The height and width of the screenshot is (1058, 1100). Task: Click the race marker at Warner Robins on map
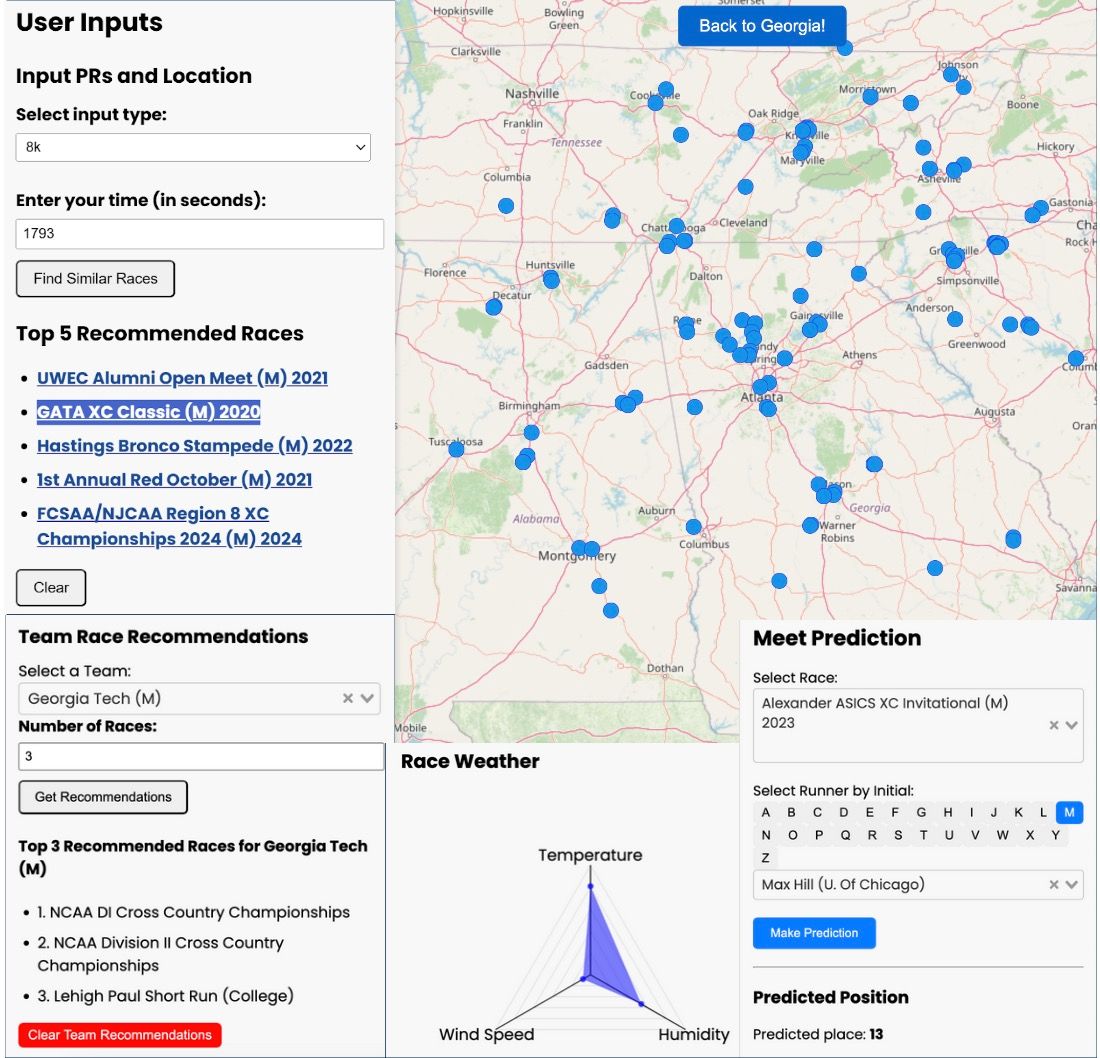click(810, 525)
